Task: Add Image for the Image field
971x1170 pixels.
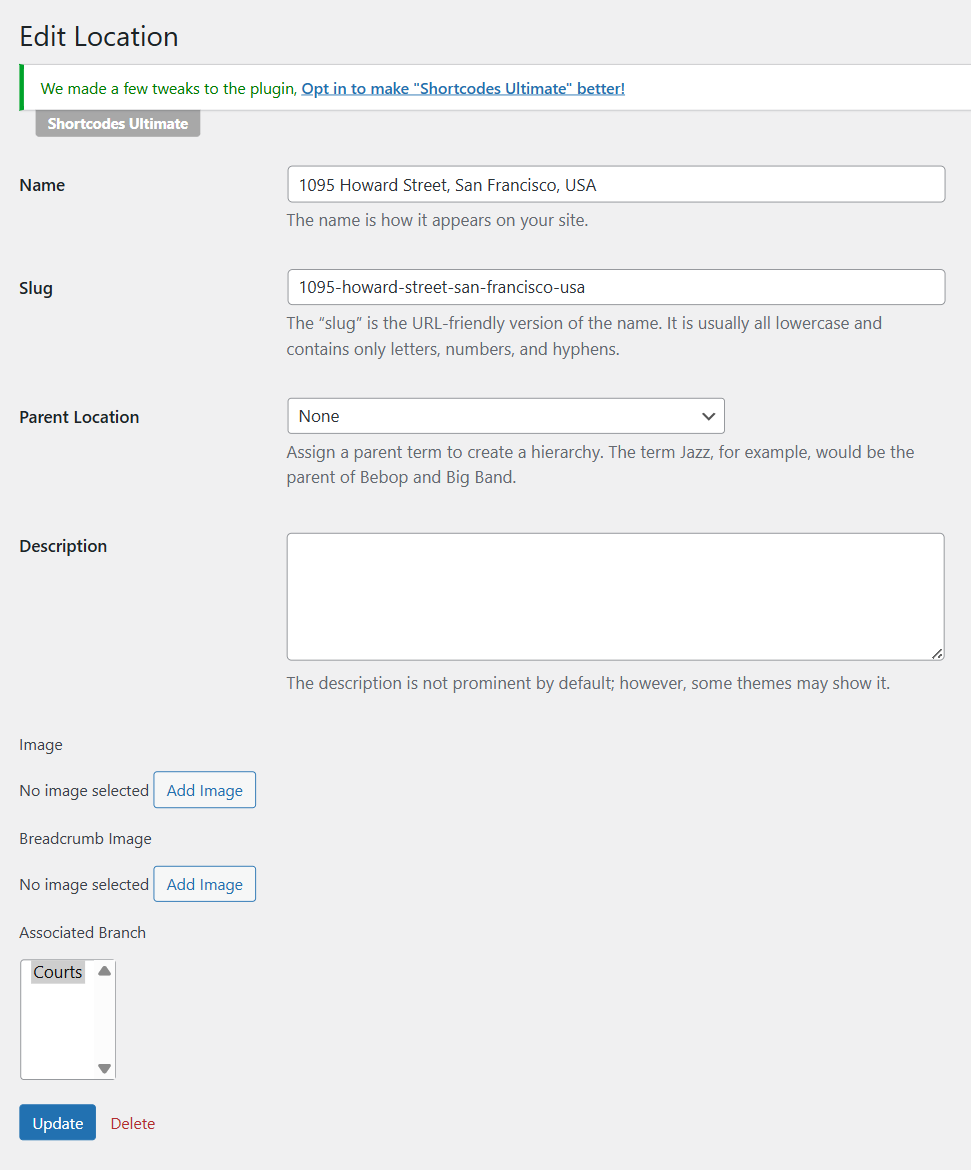Action: pyautogui.click(x=205, y=790)
